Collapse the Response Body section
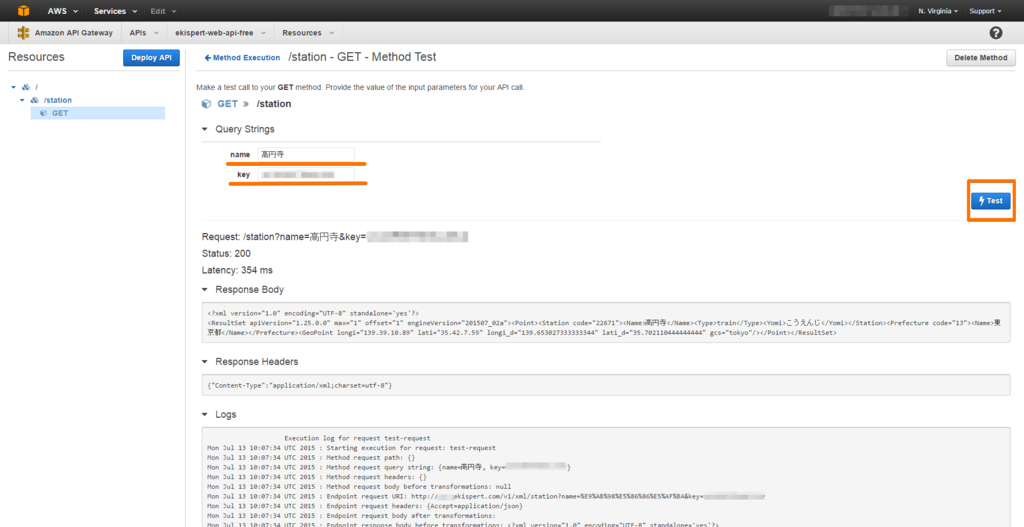 click(204, 289)
